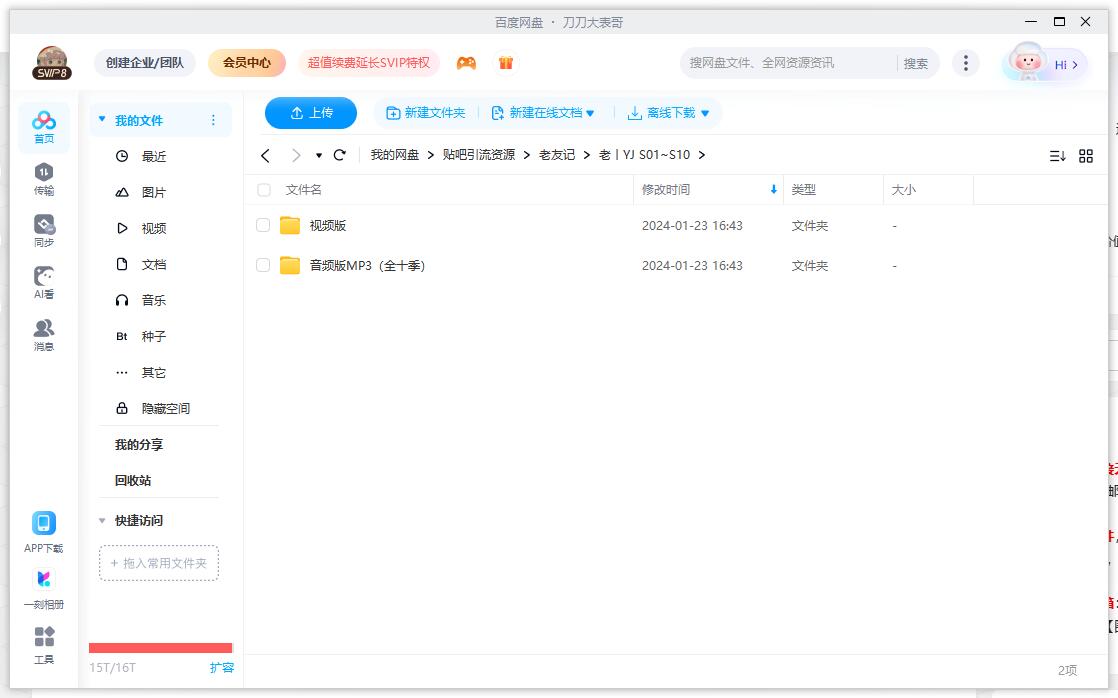Tick the checkbox for 音频版MP3 (全十季)

[x=263, y=265]
